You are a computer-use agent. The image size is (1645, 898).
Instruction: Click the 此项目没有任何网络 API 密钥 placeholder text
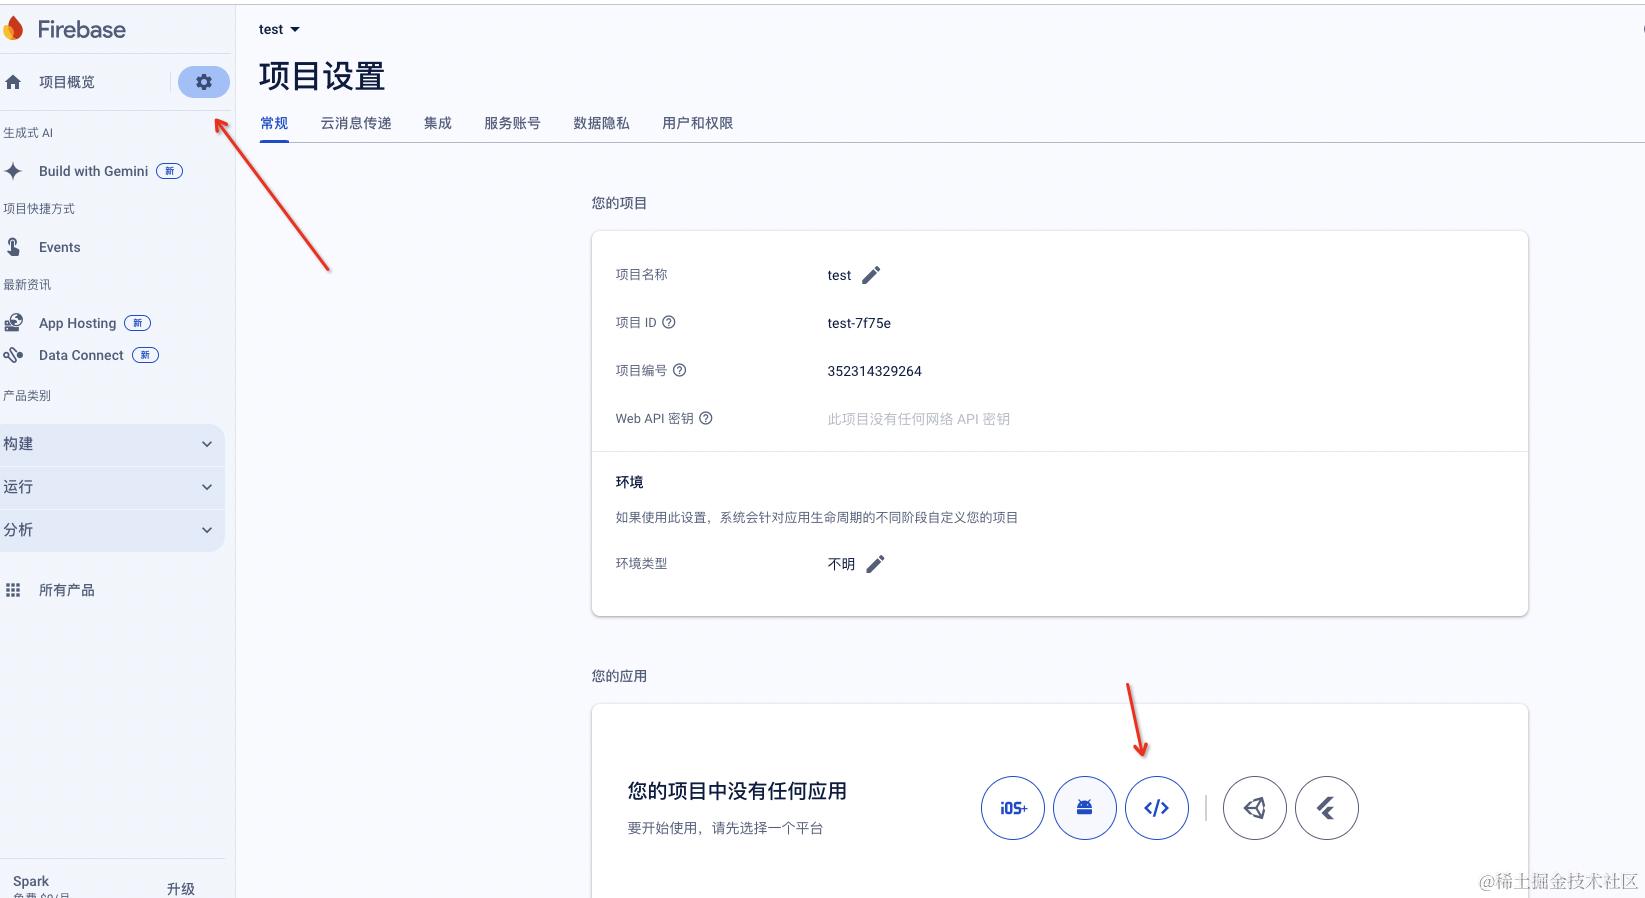(918, 419)
